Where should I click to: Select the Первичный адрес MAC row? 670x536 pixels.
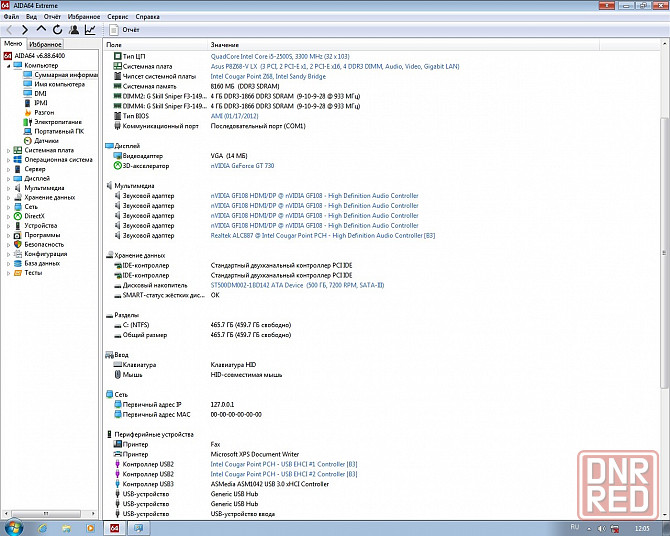tap(188, 415)
